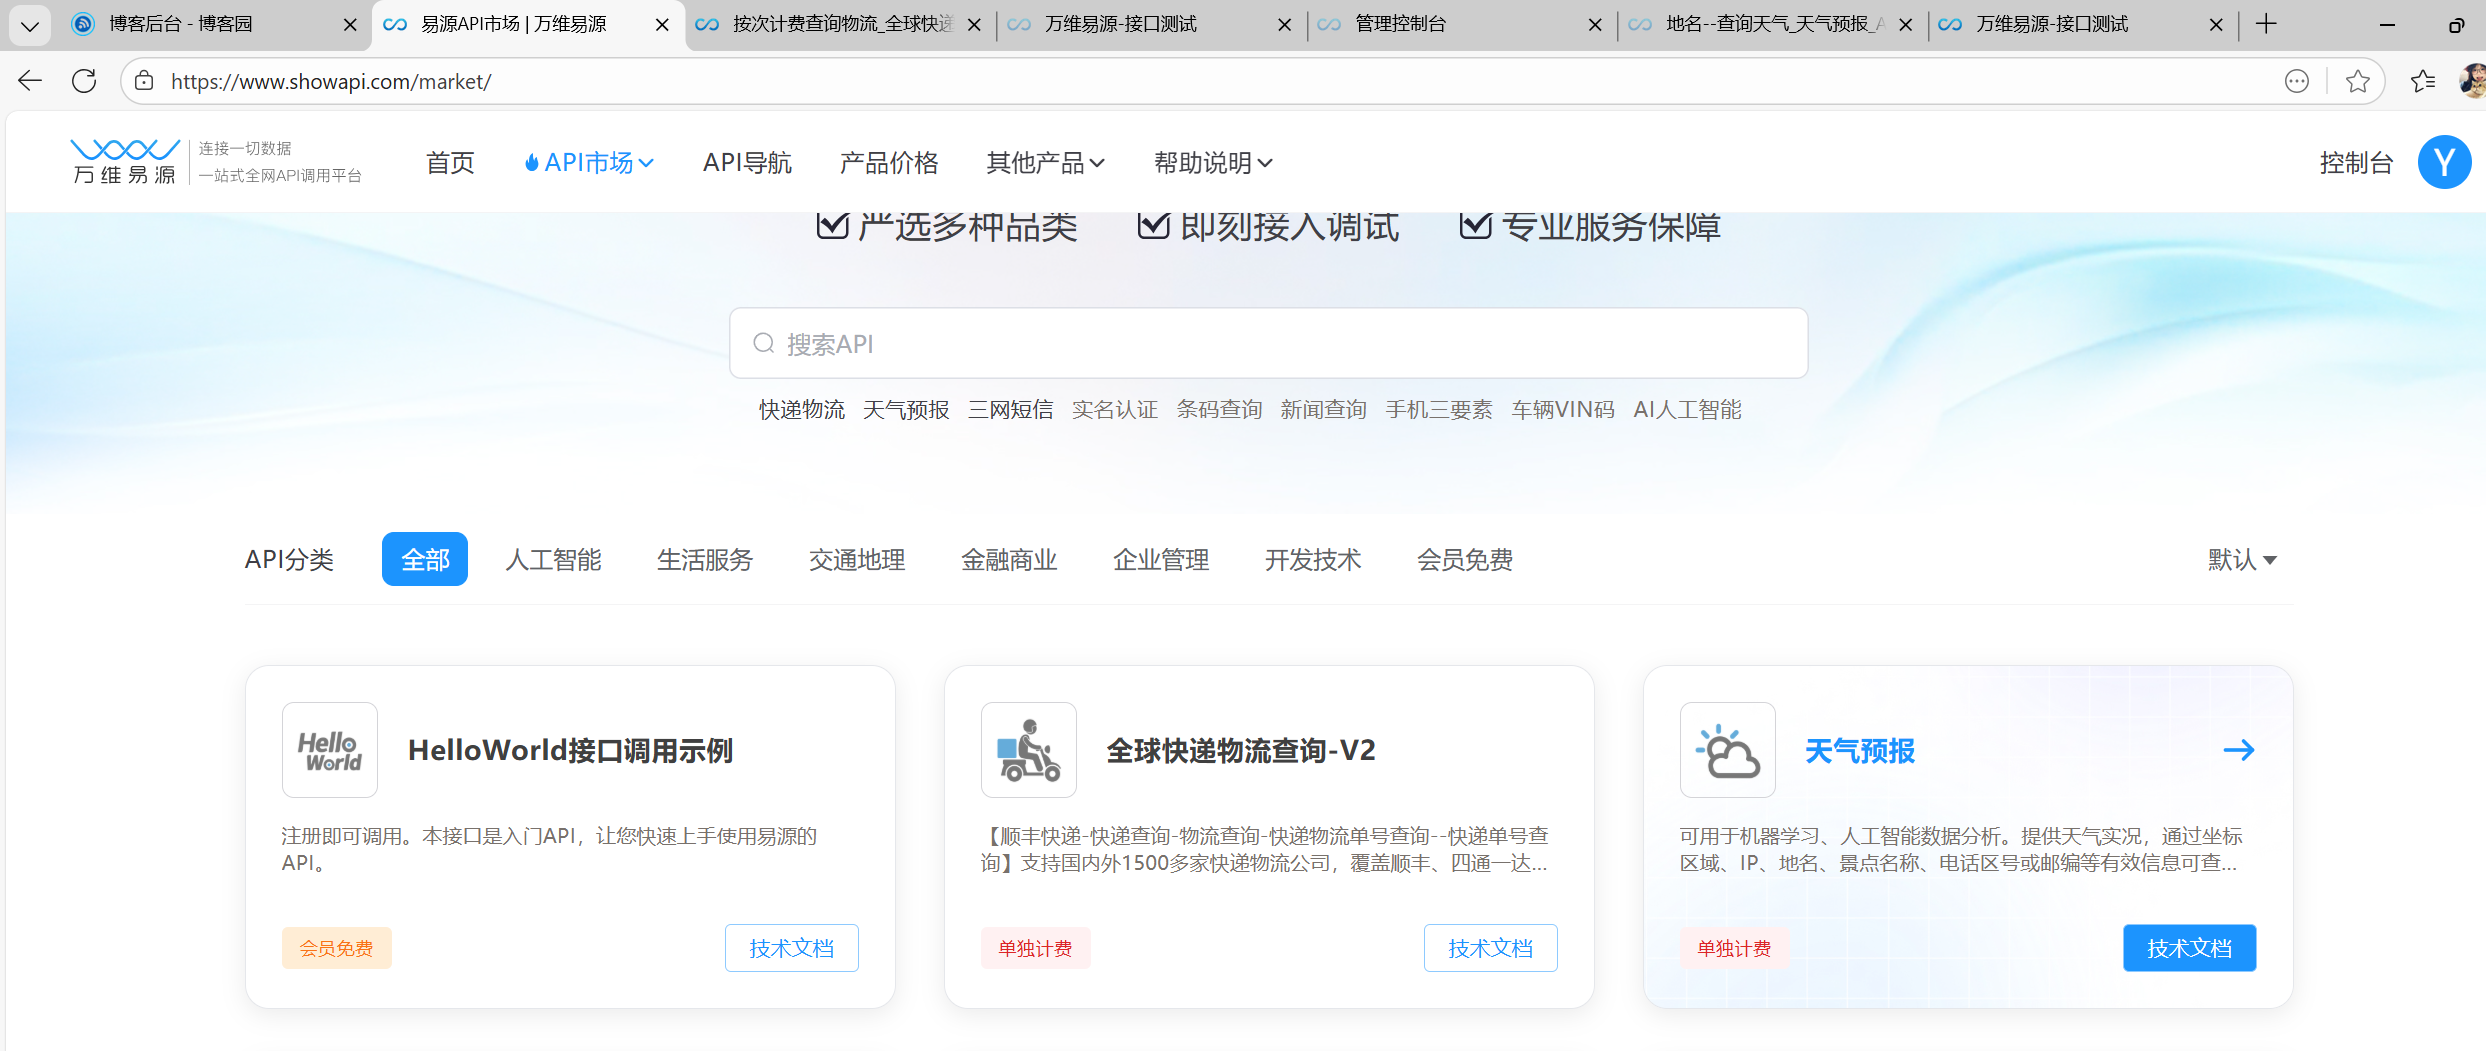Screen dimensions: 2486x1051
Task: Expand the 其他产品 menu
Action: click(1045, 162)
